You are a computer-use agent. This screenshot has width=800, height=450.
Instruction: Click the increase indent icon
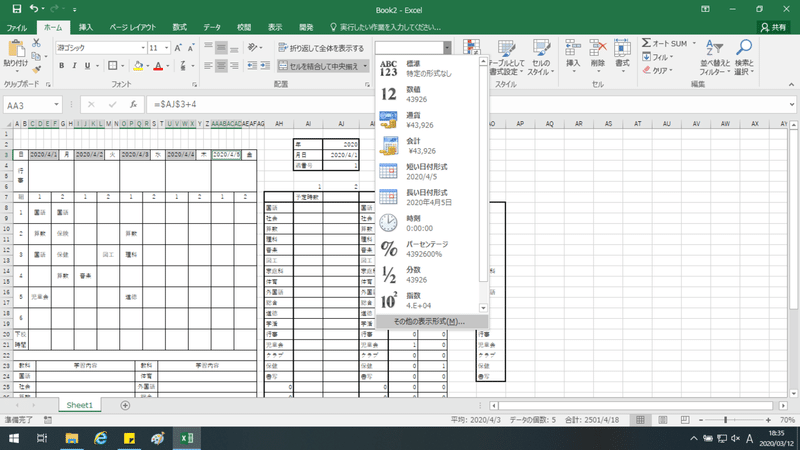[265, 66]
